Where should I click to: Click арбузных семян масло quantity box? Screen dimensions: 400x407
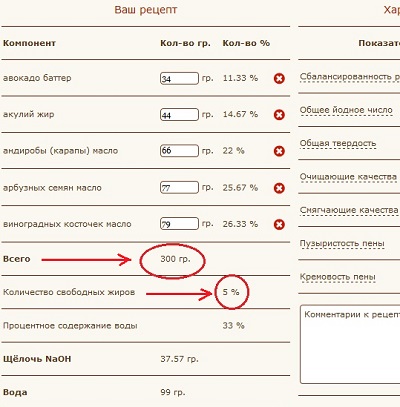[179, 187]
